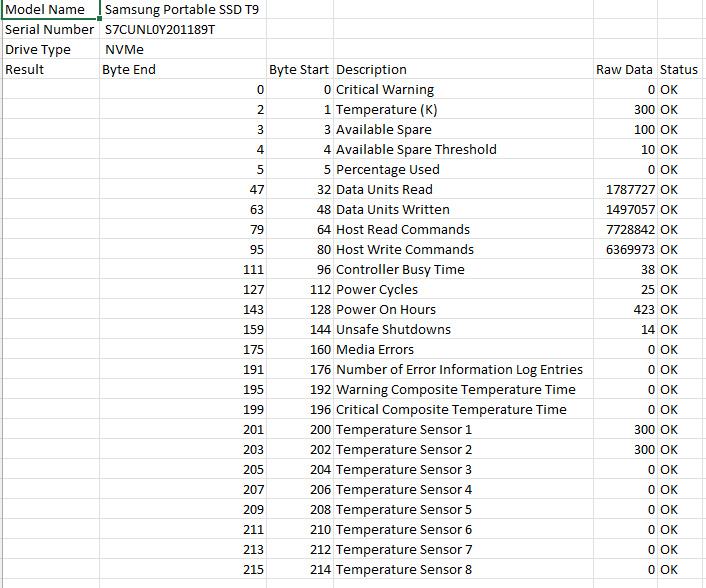Click OK status in Temperature Sensor 8 row
Image resolution: width=706 pixels, height=588 pixels.
tap(681, 569)
